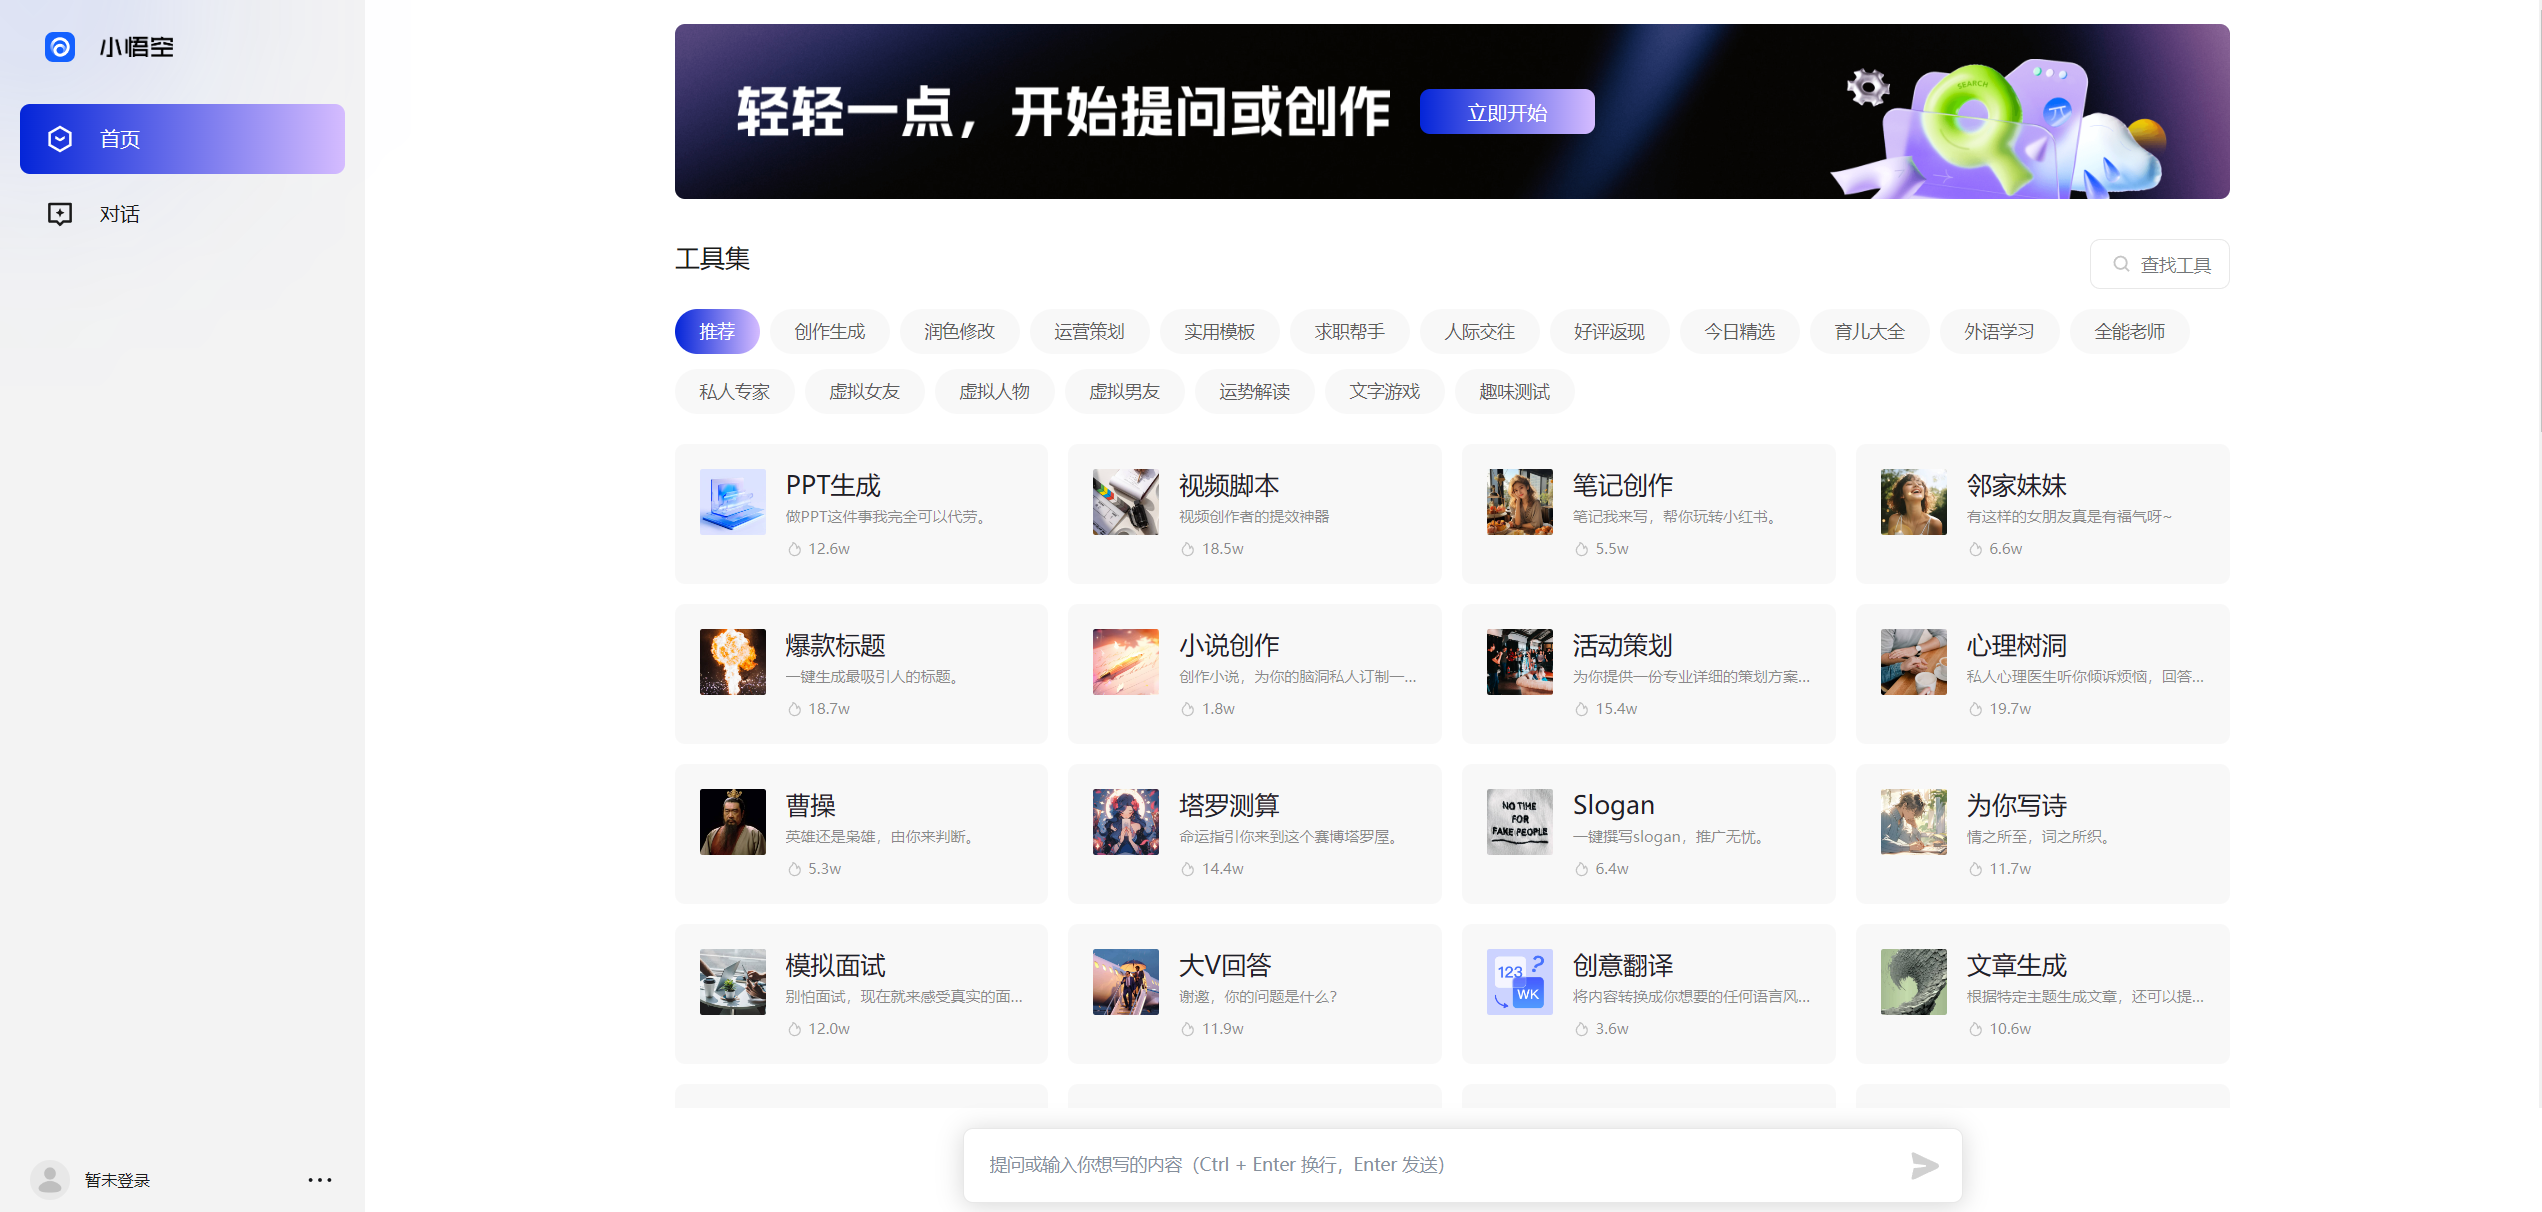This screenshot has width=2542, height=1212.
Task: Choose the 虚拟女友 category
Action: (x=864, y=392)
